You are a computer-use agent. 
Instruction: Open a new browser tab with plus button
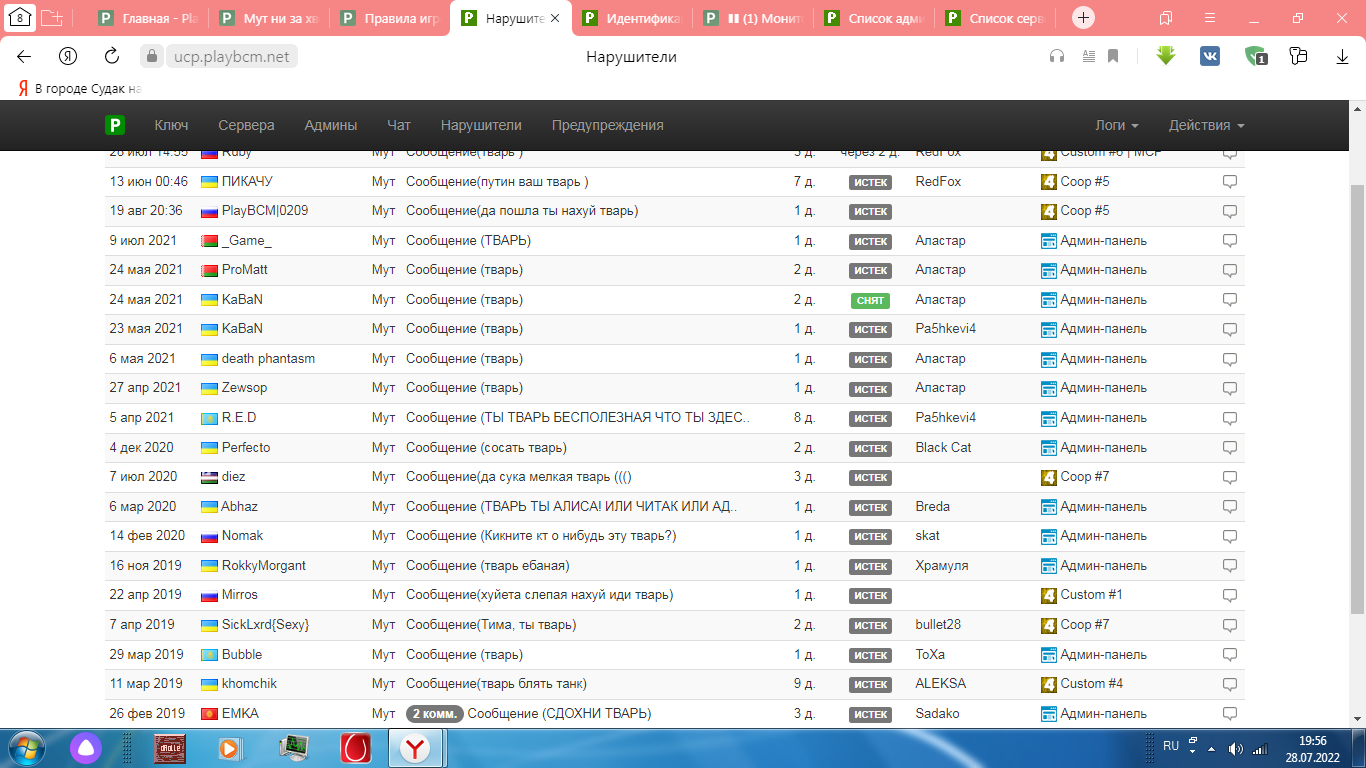tap(1084, 18)
